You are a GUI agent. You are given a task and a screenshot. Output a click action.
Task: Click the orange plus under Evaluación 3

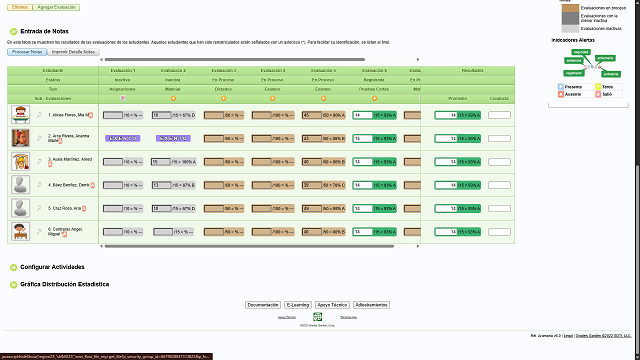pos(223,98)
